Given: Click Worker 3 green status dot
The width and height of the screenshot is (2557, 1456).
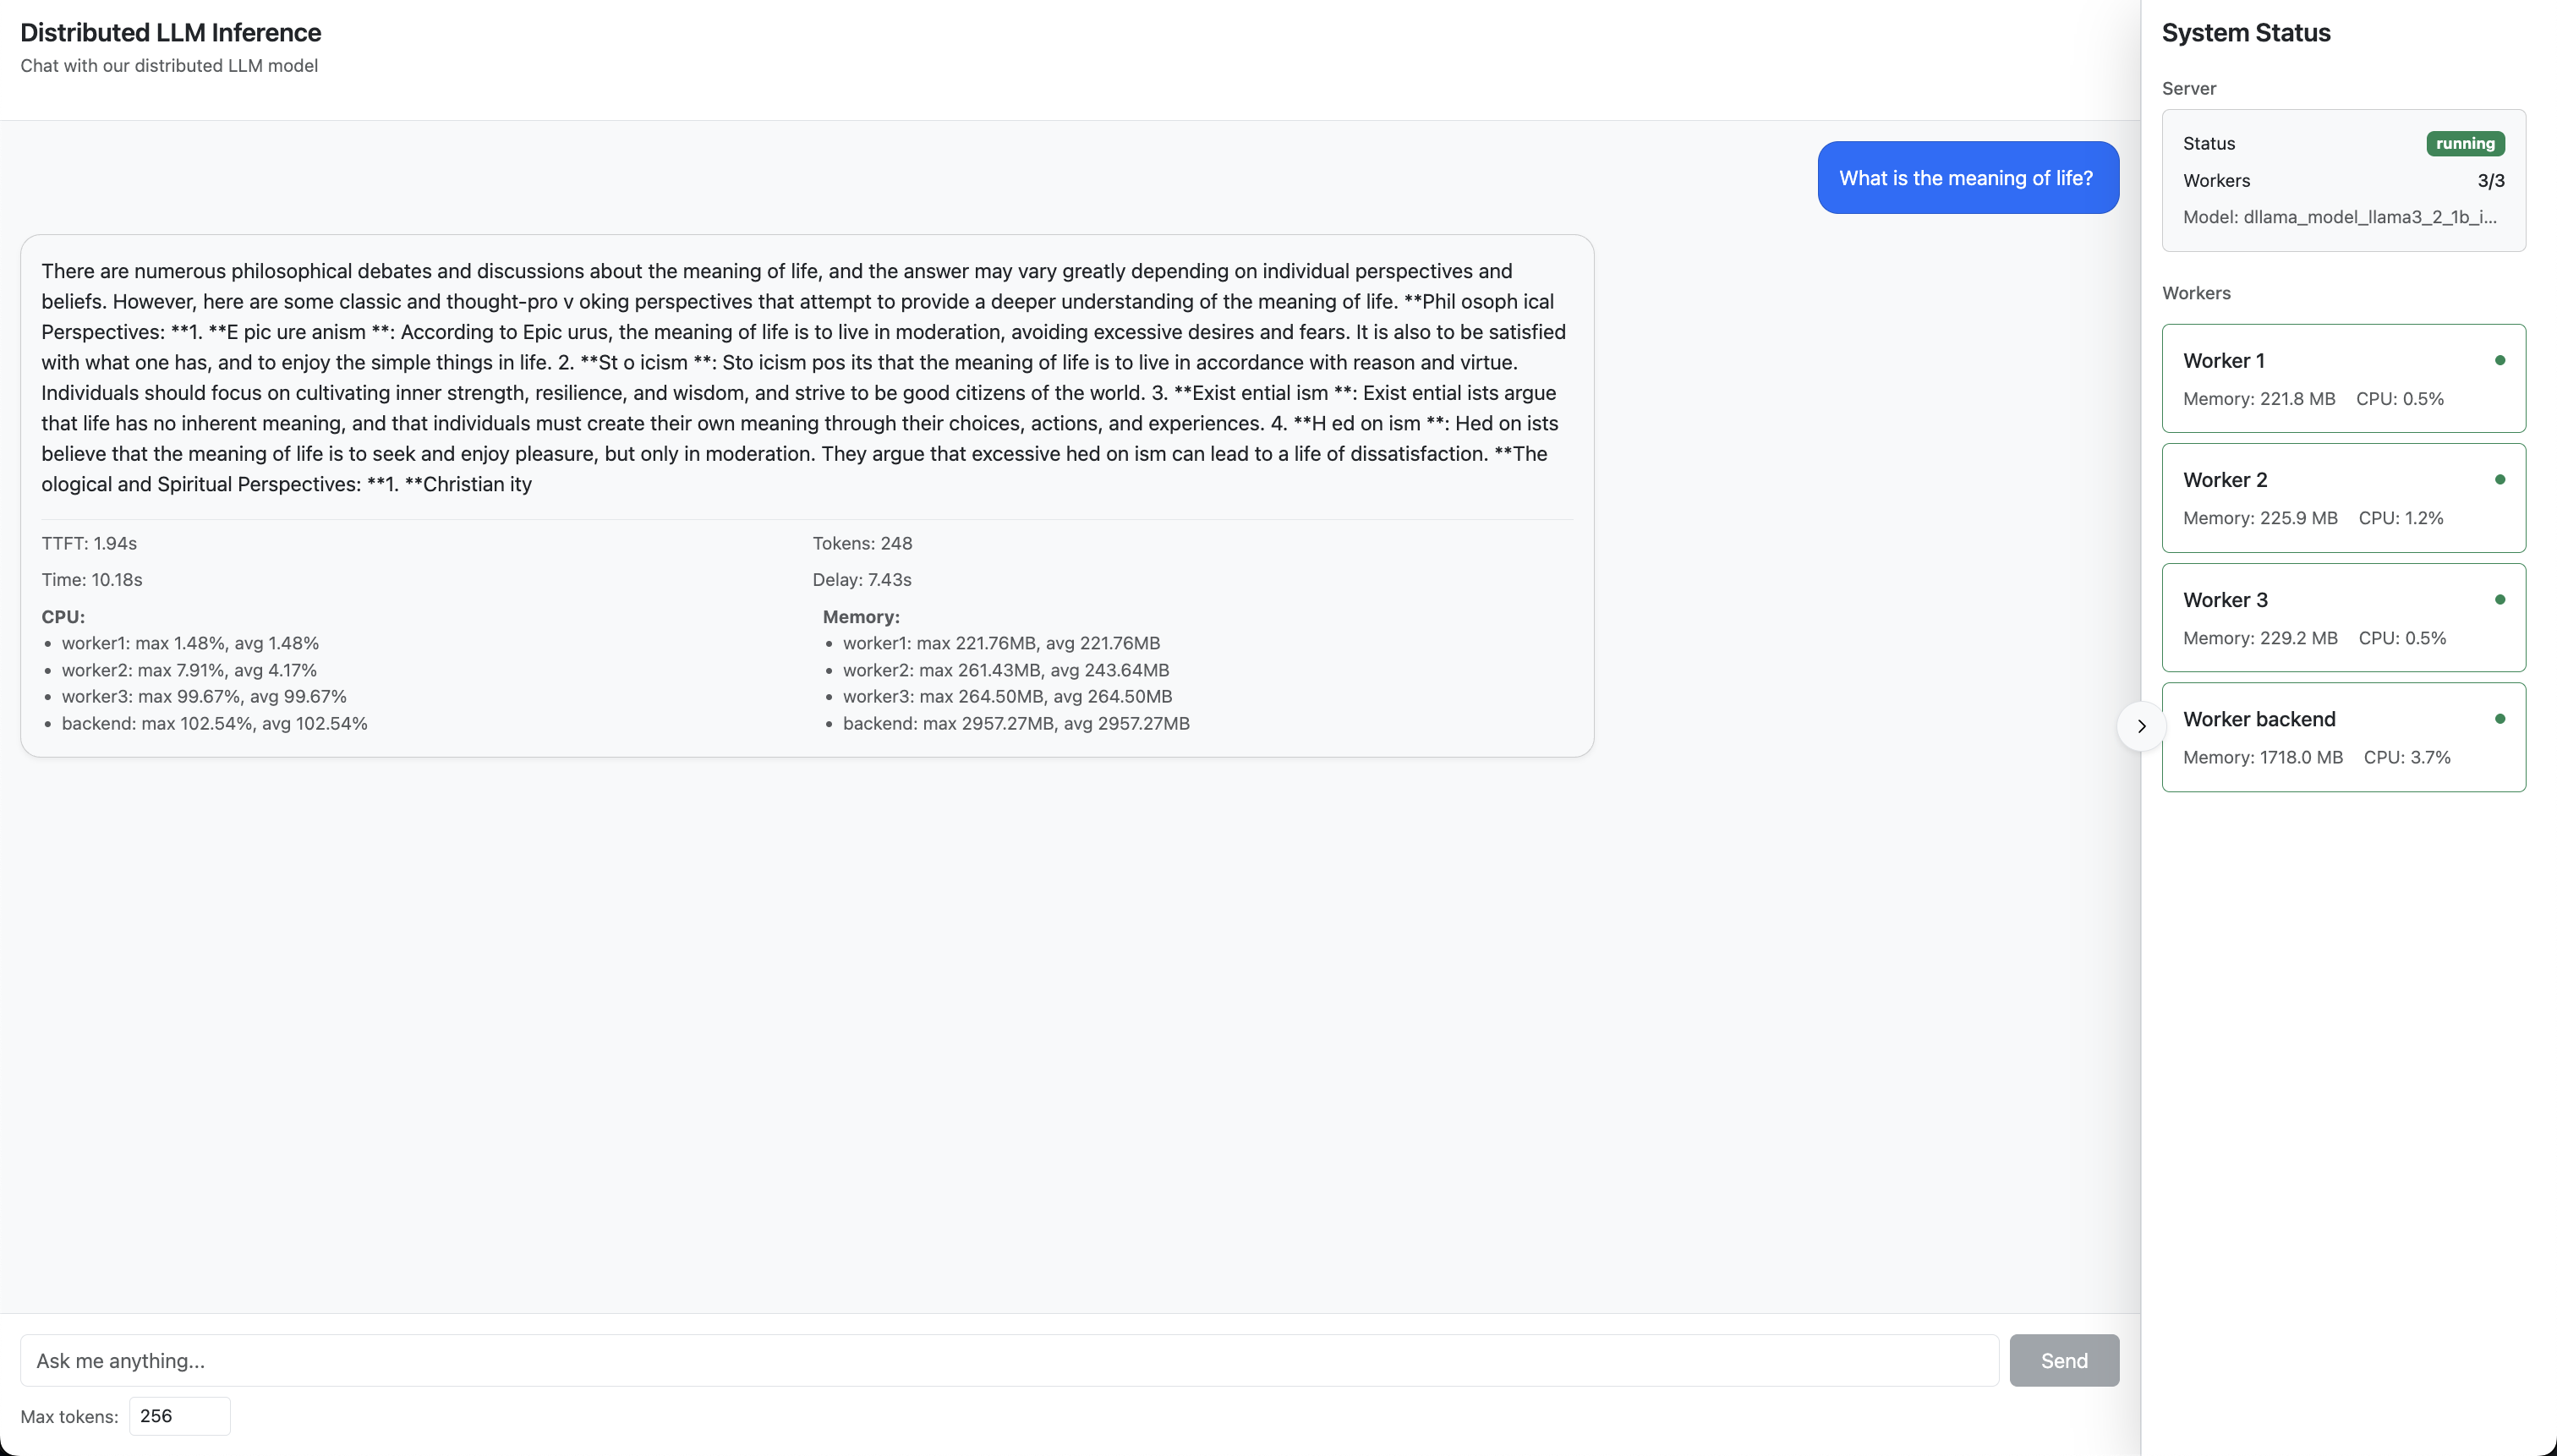Looking at the screenshot, I should coord(2500,600).
